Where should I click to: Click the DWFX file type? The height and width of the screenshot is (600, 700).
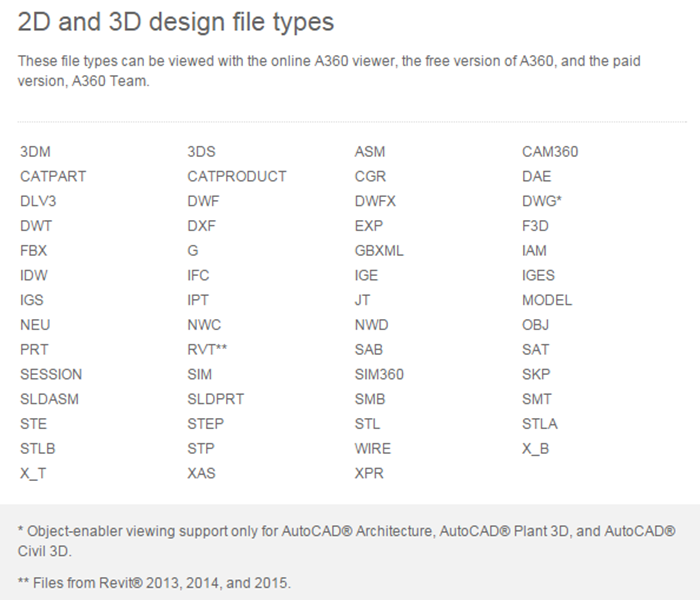coord(375,201)
